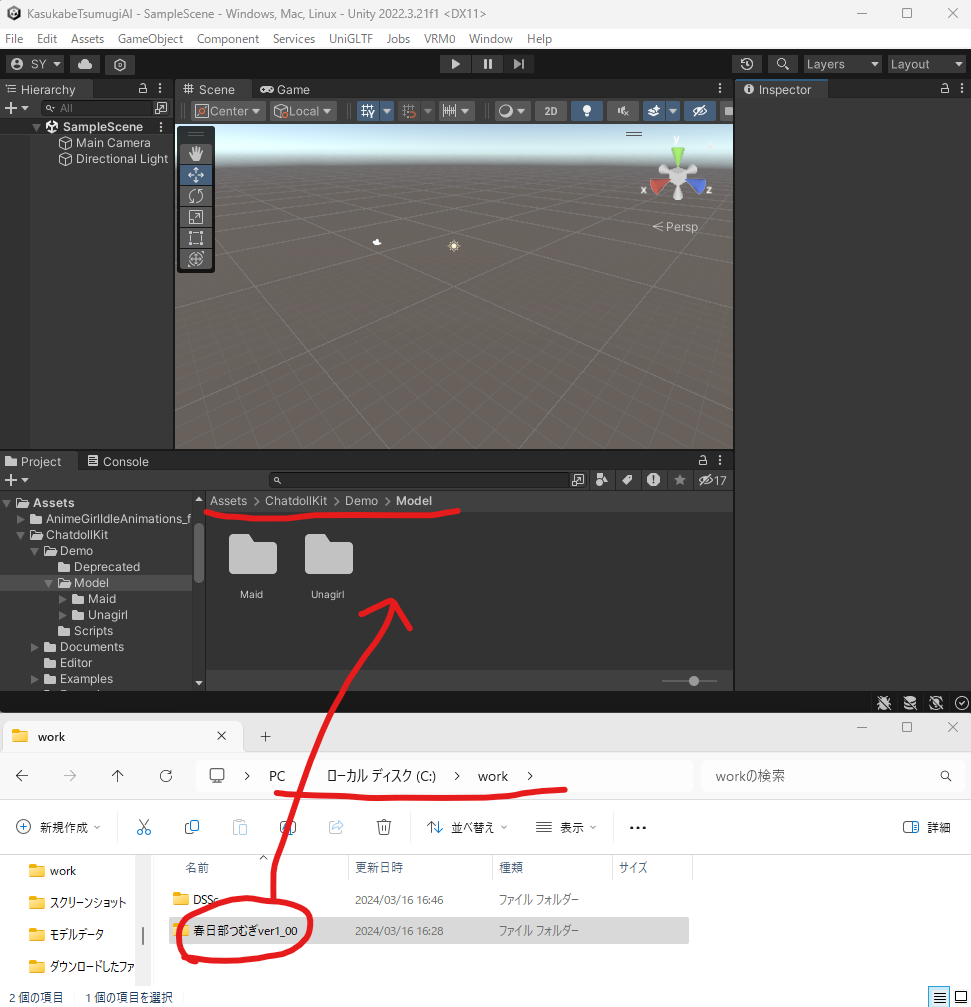Open the Undo History button
Image resolution: width=971 pixels, height=1007 pixels.
(x=746, y=64)
